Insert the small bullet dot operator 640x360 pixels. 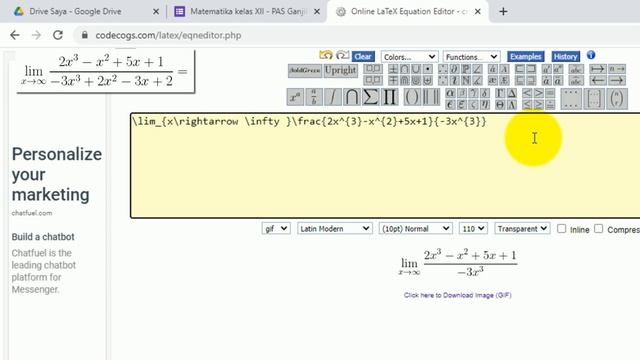point(427,69)
